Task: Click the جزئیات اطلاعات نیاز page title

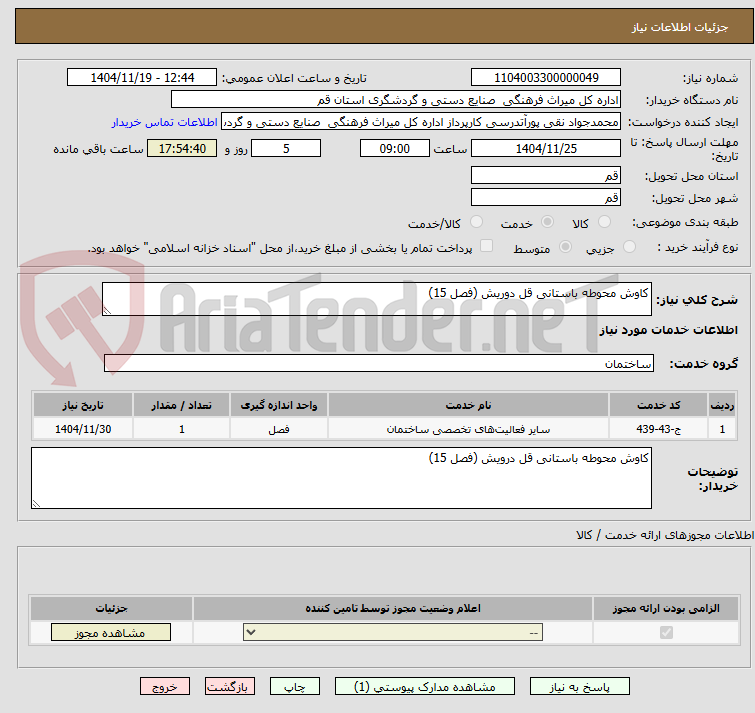Action: (x=680, y=27)
